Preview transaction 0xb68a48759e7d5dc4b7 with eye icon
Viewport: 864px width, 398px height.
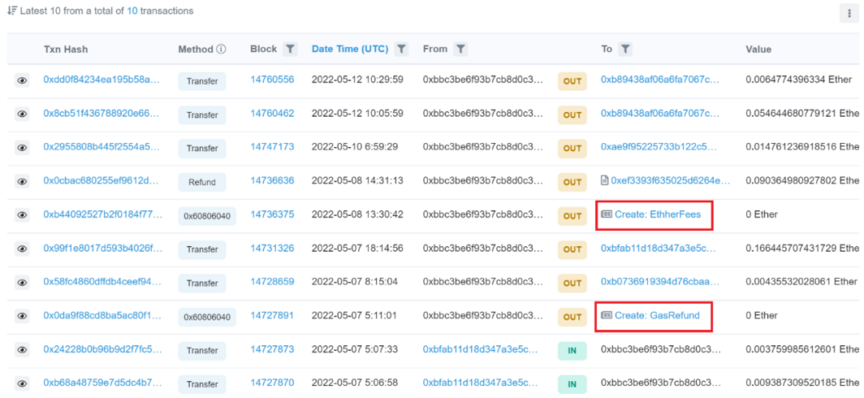(x=22, y=384)
